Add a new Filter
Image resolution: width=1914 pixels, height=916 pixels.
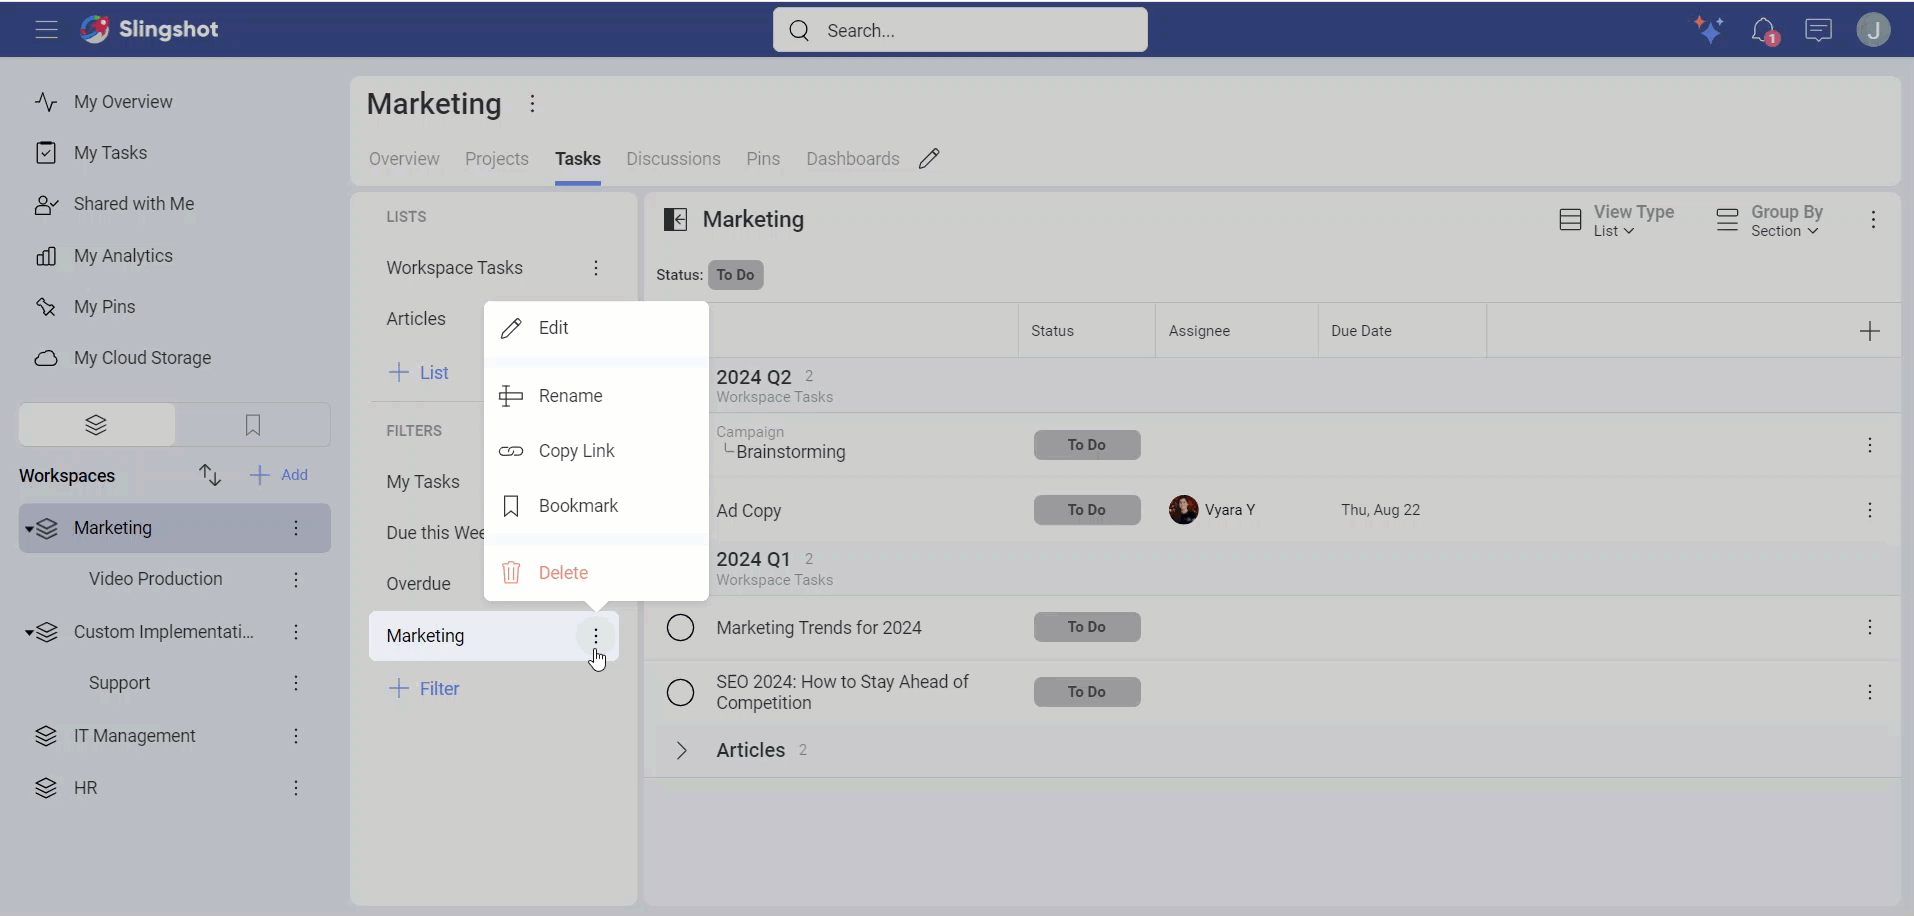coord(425,689)
